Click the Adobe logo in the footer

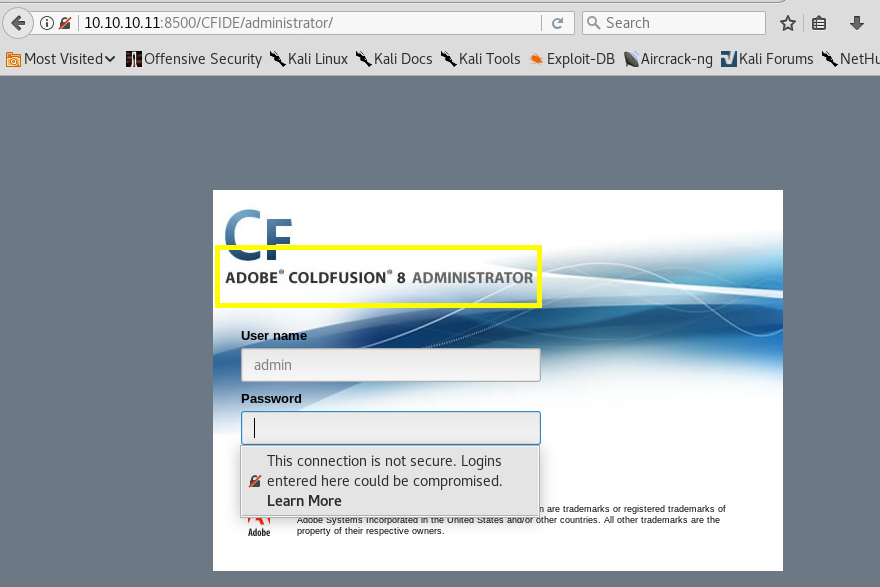point(258,523)
